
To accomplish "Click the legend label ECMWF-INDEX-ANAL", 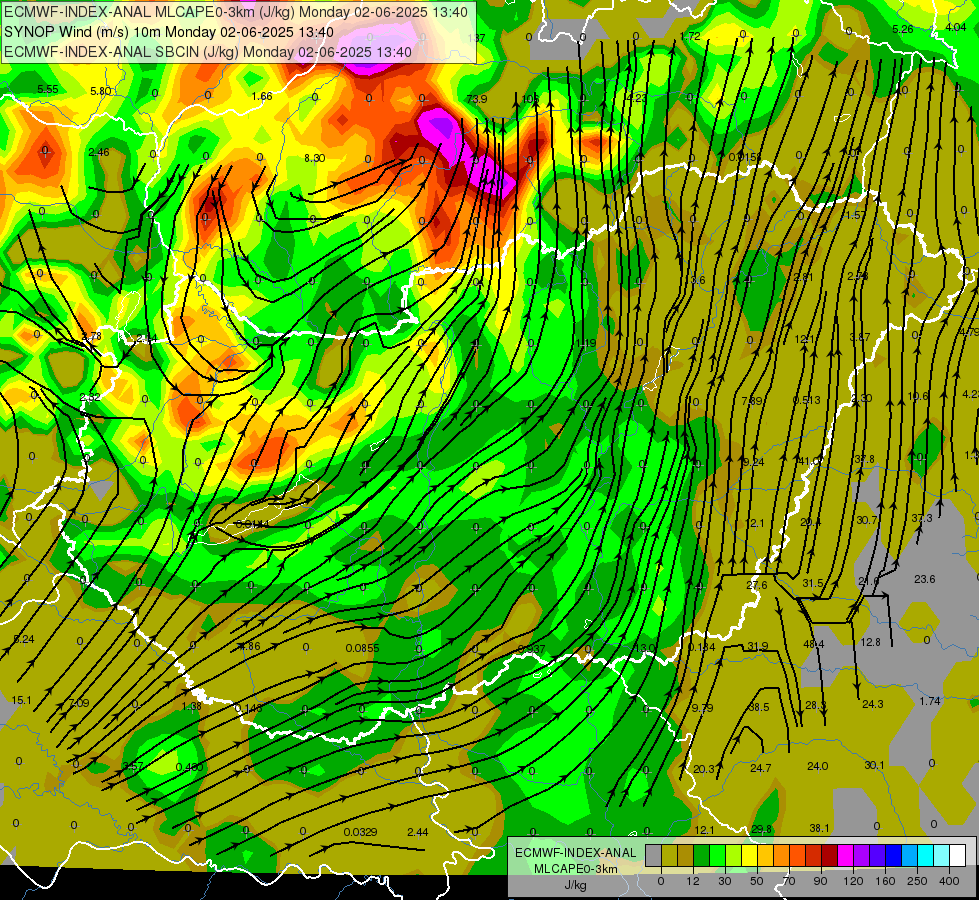I will tap(575, 853).
